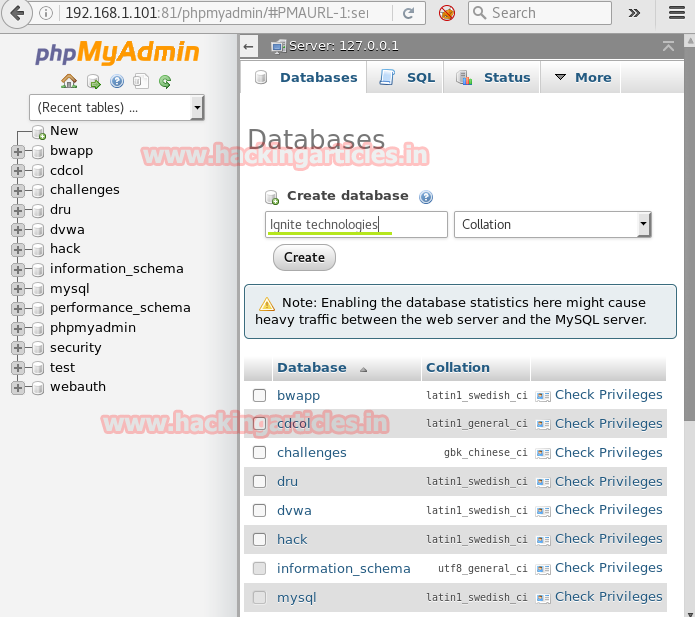Click browser back arrow button
Screen dimensions: 695x617
pyautogui.click(x=17, y=13)
